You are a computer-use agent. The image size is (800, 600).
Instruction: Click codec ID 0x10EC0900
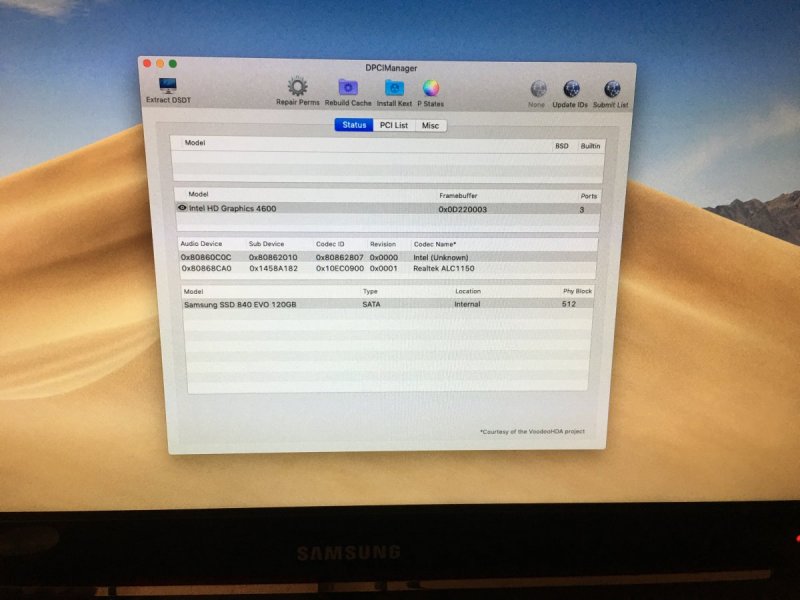(339, 268)
